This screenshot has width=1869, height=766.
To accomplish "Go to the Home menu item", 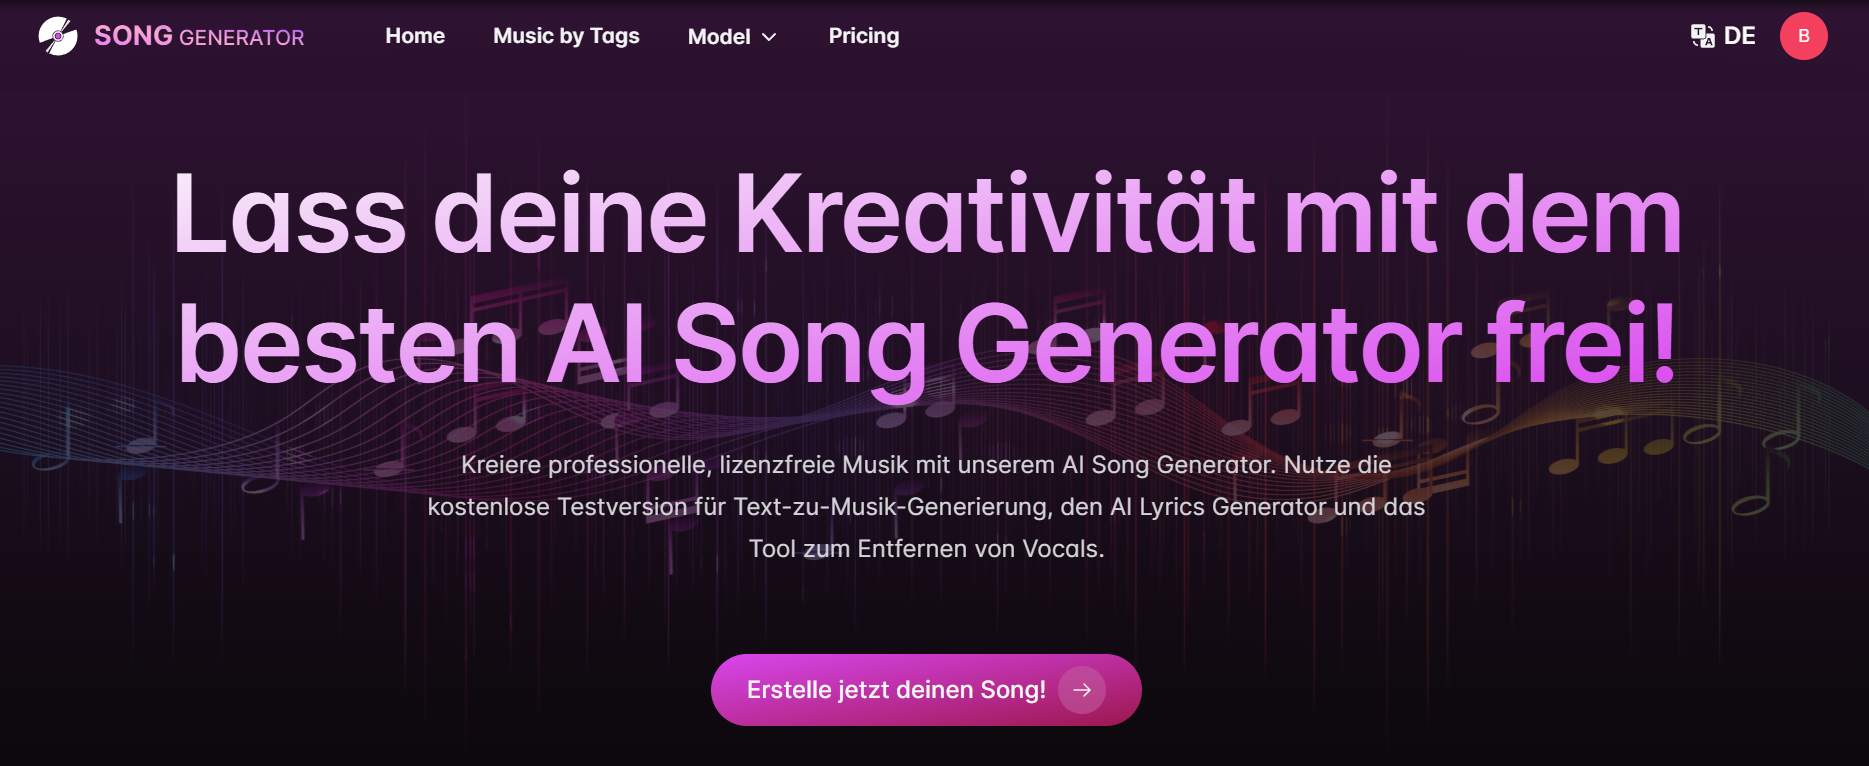I will coord(415,36).
